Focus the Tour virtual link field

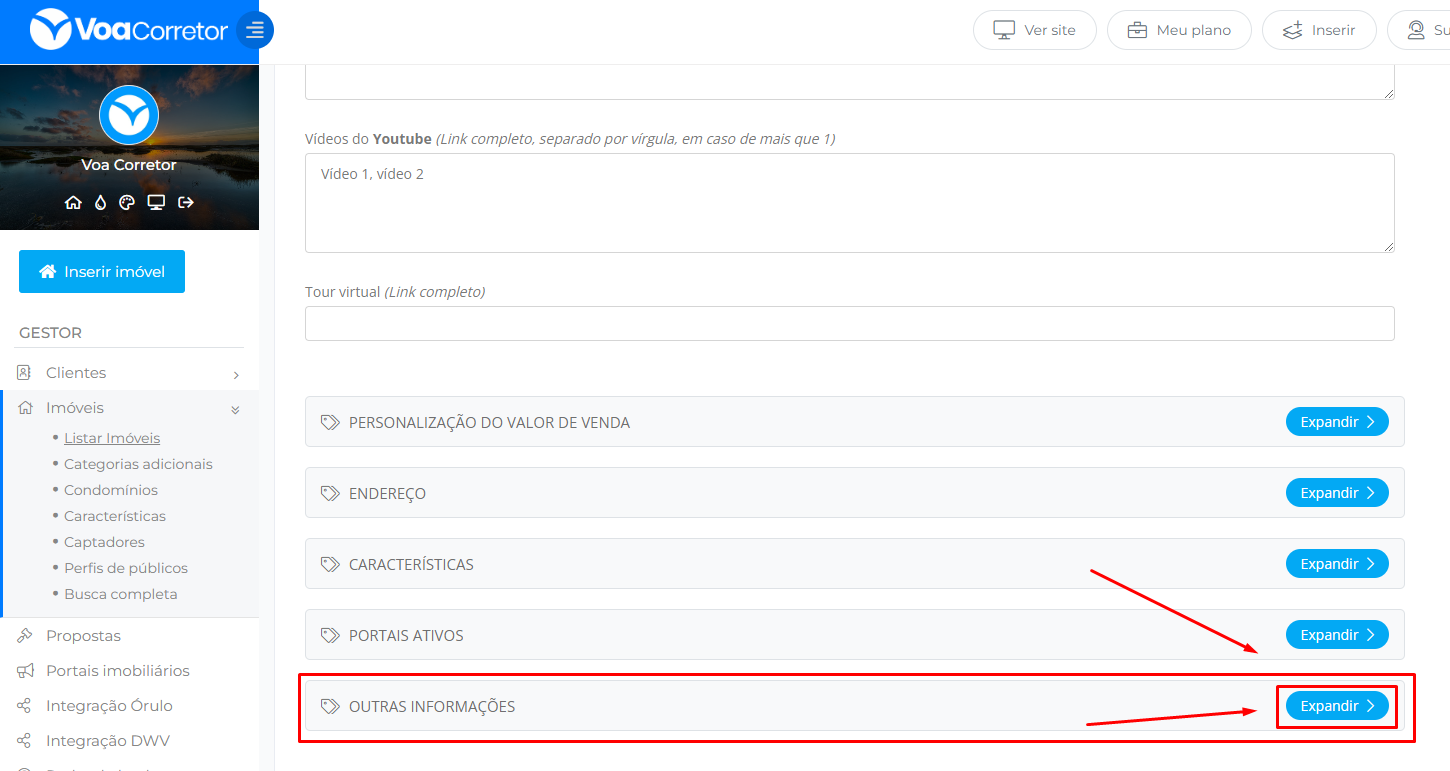coord(849,323)
